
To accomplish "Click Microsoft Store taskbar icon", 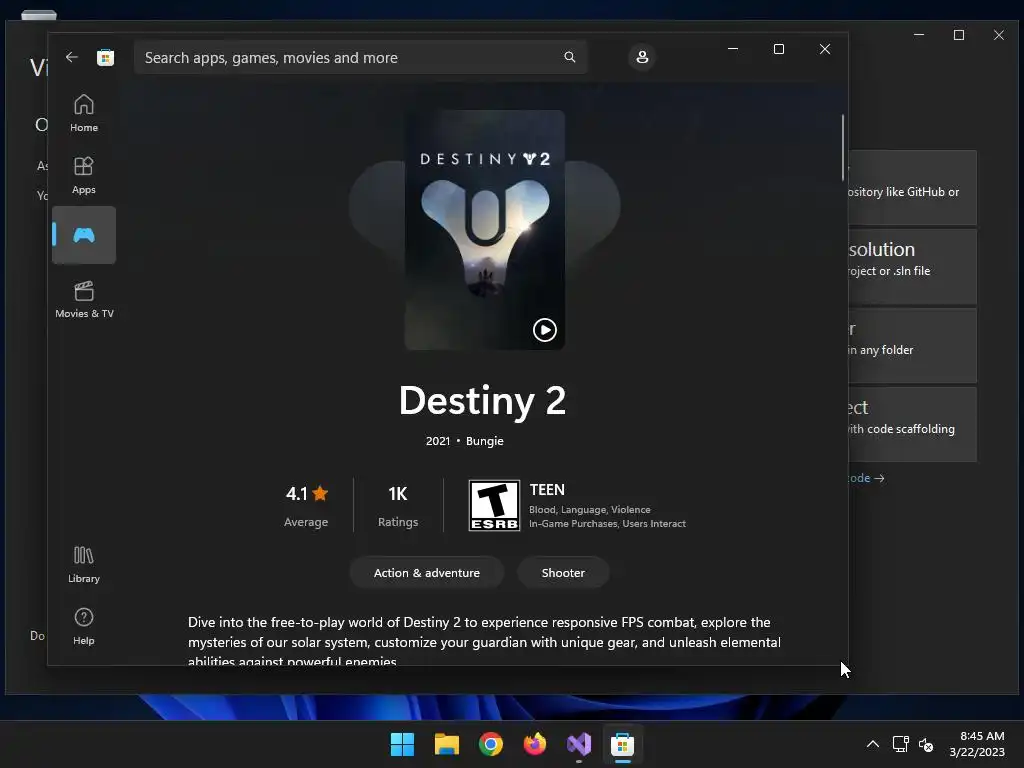I will point(622,744).
